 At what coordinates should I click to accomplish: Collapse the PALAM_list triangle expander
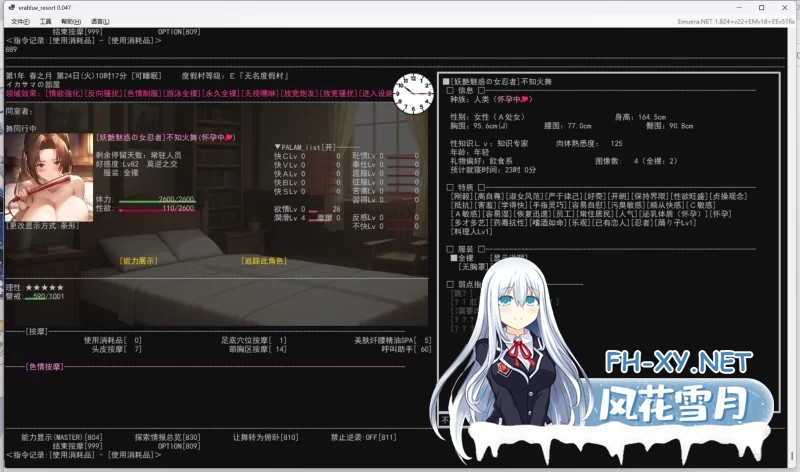(x=279, y=146)
